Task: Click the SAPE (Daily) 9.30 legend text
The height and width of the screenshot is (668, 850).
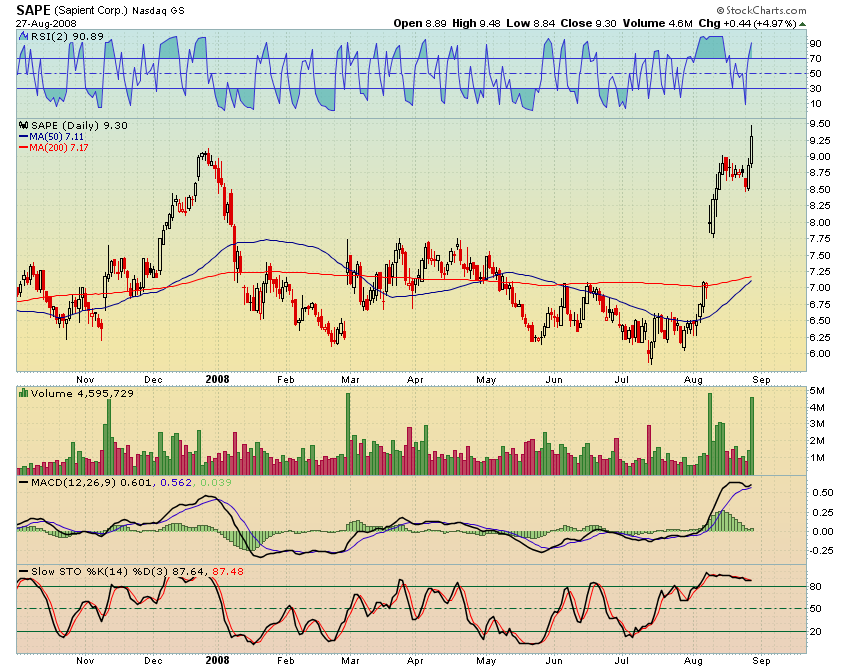Action: pyautogui.click(x=79, y=125)
